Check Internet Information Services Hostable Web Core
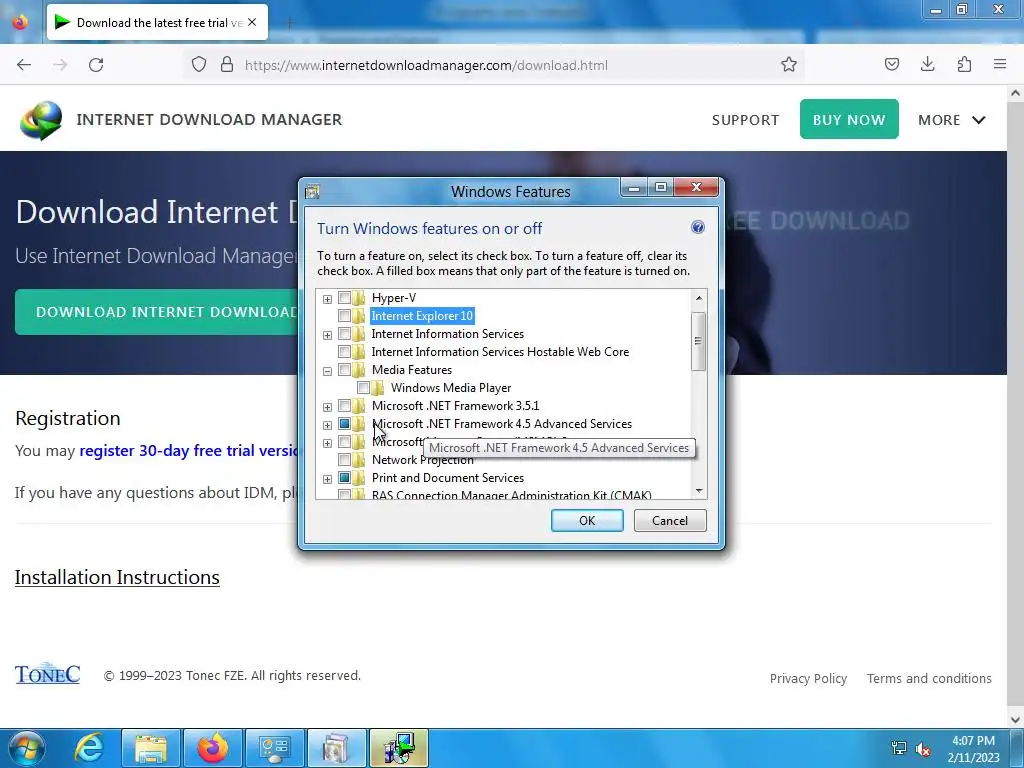The width and height of the screenshot is (1024, 768). (x=344, y=351)
